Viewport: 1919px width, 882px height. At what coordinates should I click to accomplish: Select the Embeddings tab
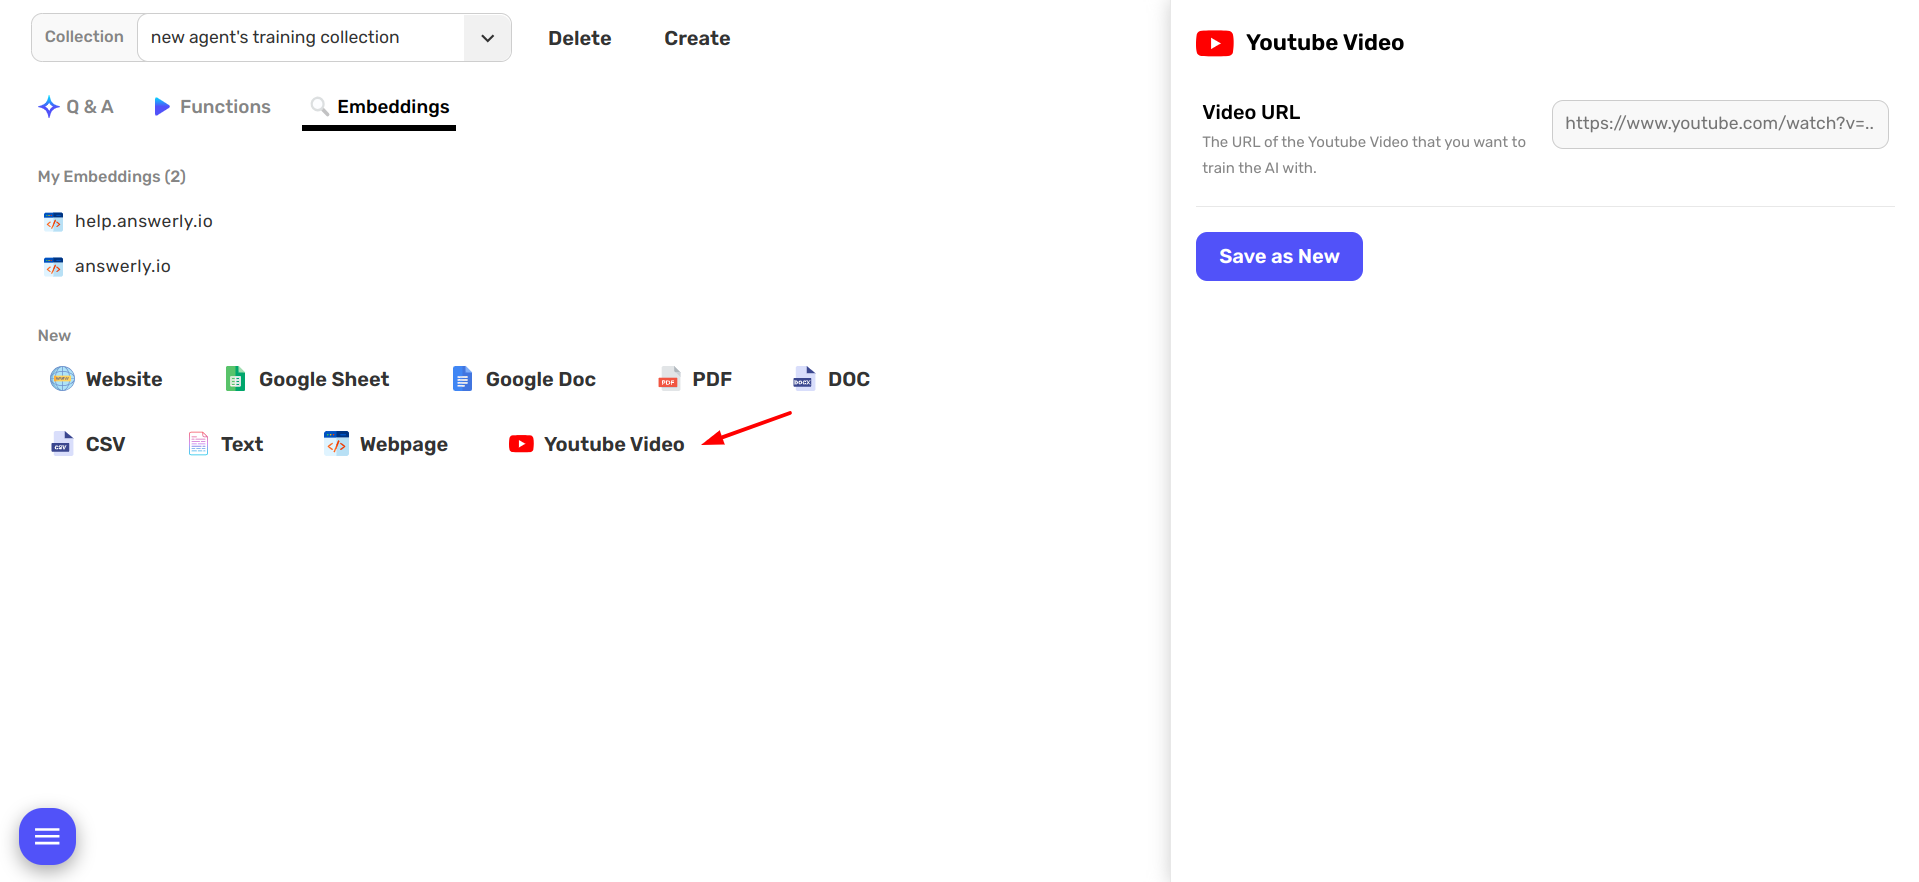380,107
